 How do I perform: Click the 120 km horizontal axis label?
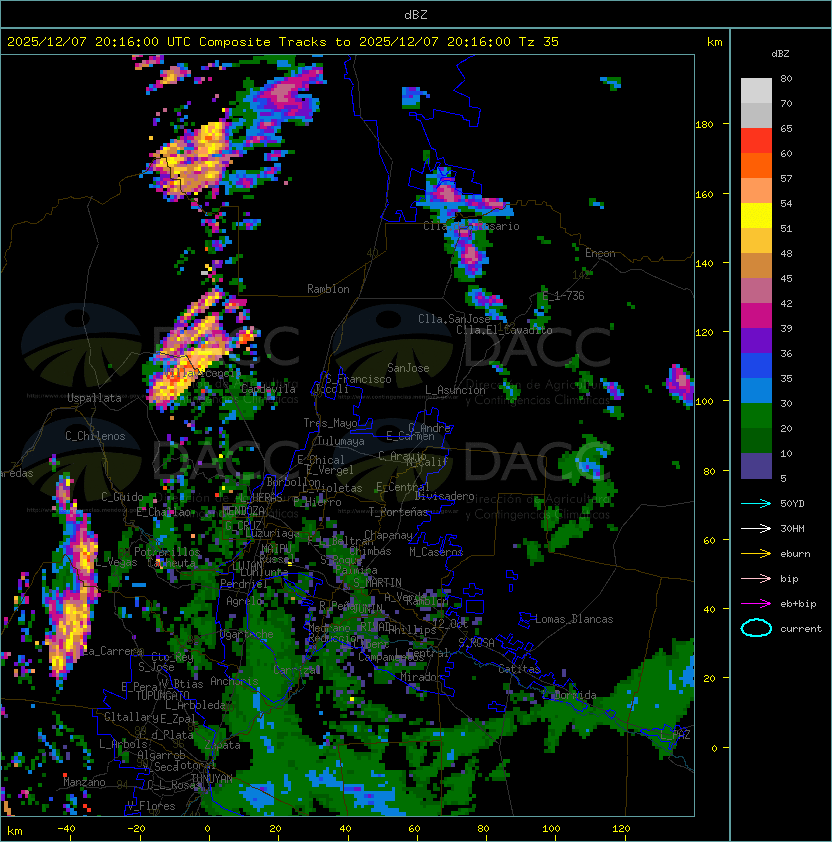click(x=621, y=829)
